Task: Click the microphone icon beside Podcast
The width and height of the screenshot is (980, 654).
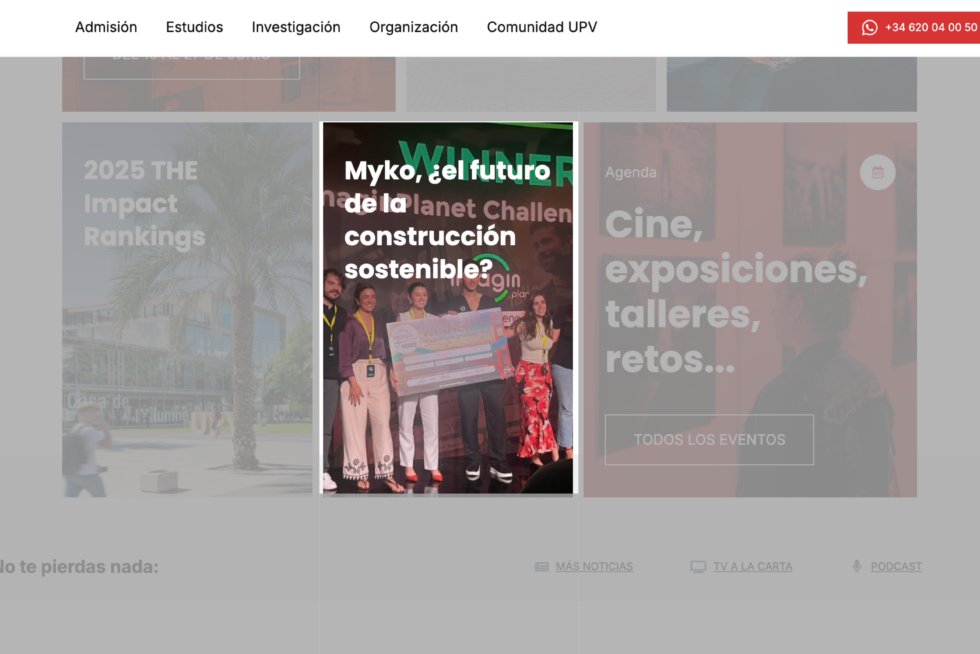Action: click(x=857, y=567)
